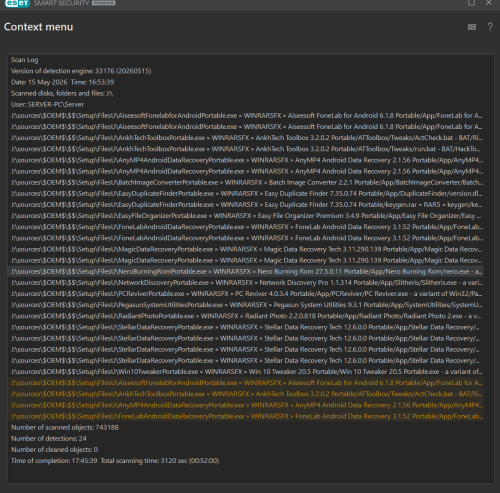Select the PCReviverPortable.exe detection entry
The width and height of the screenshot is (500, 493).
(x=246, y=294)
